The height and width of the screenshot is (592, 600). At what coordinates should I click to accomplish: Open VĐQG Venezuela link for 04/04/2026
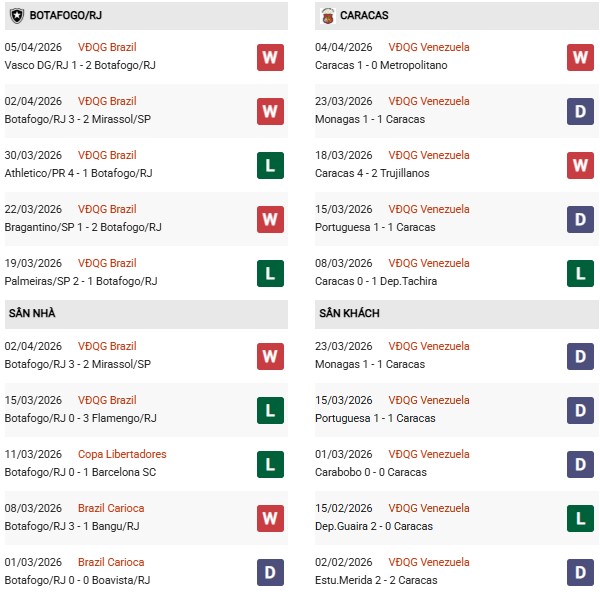pyautogui.click(x=429, y=47)
